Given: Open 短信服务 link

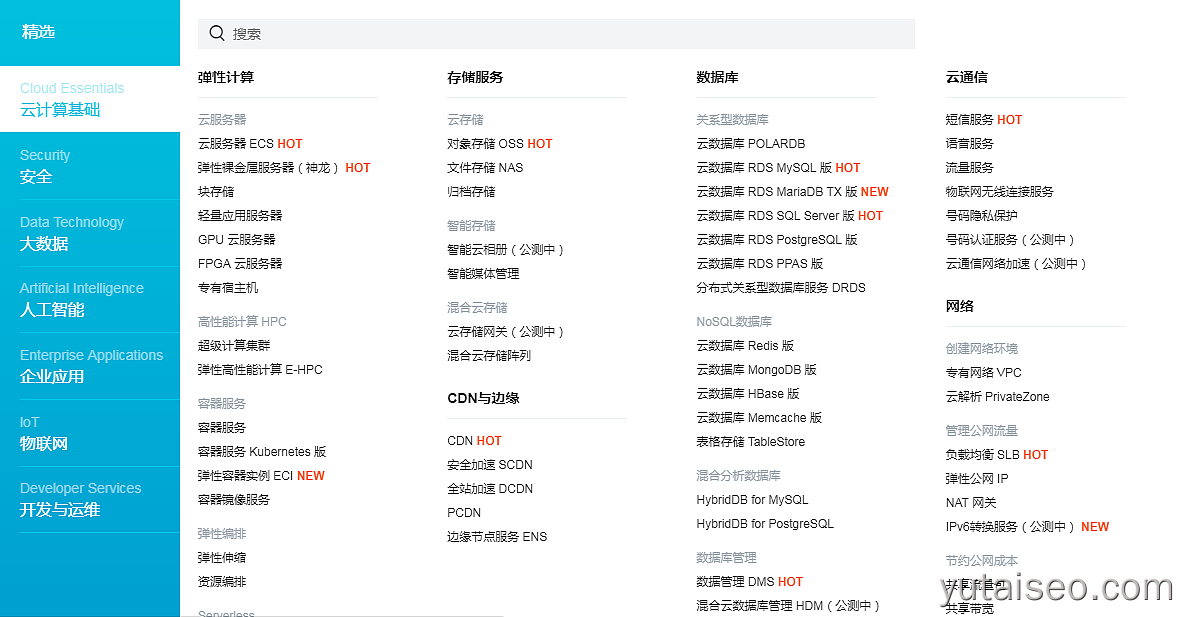Looking at the screenshot, I should [x=969, y=120].
